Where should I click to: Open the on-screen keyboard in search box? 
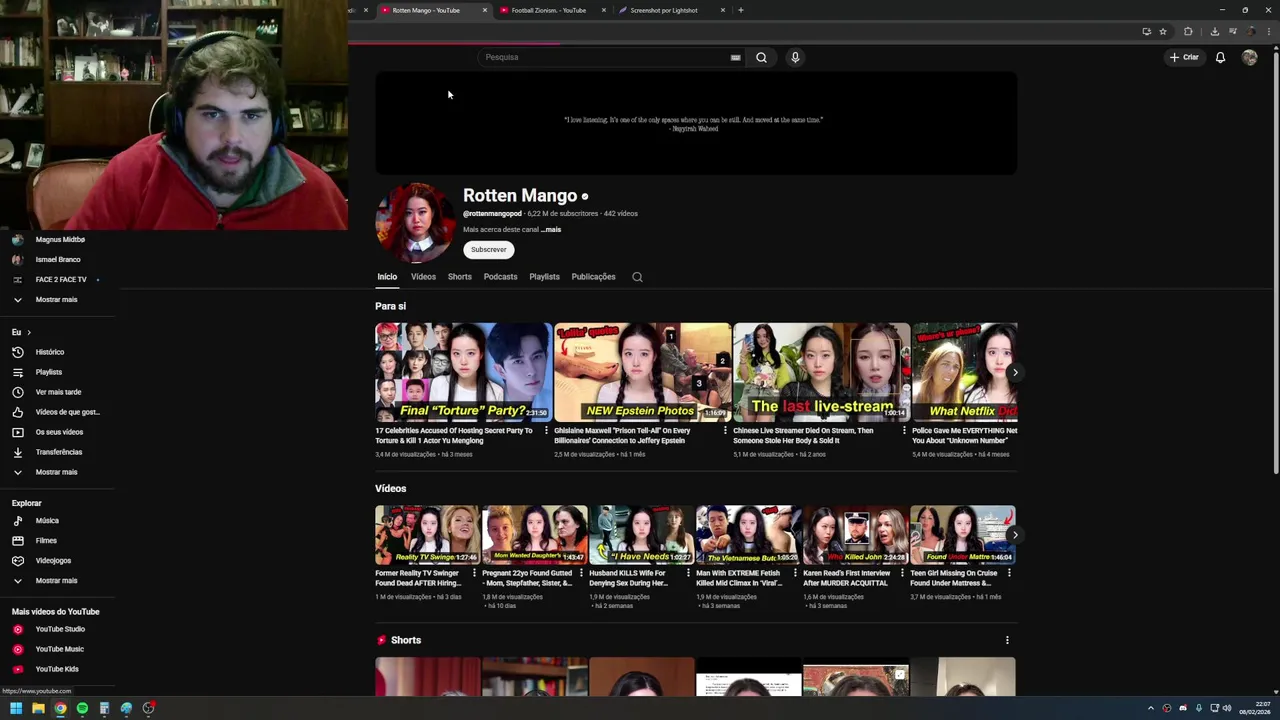(735, 57)
